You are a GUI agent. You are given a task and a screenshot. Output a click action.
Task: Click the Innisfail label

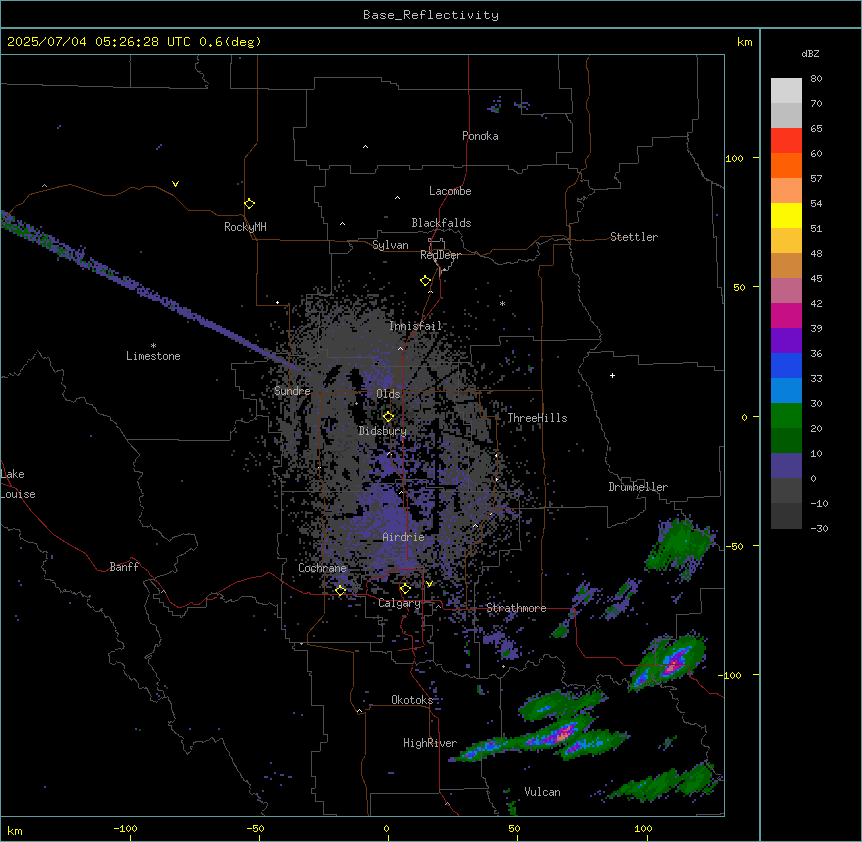click(416, 326)
